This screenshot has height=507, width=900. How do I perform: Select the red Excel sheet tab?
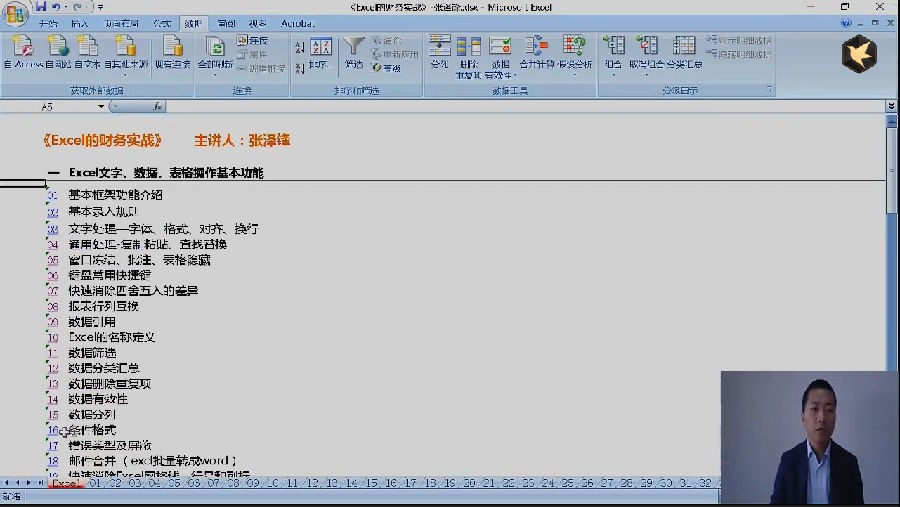[66, 483]
